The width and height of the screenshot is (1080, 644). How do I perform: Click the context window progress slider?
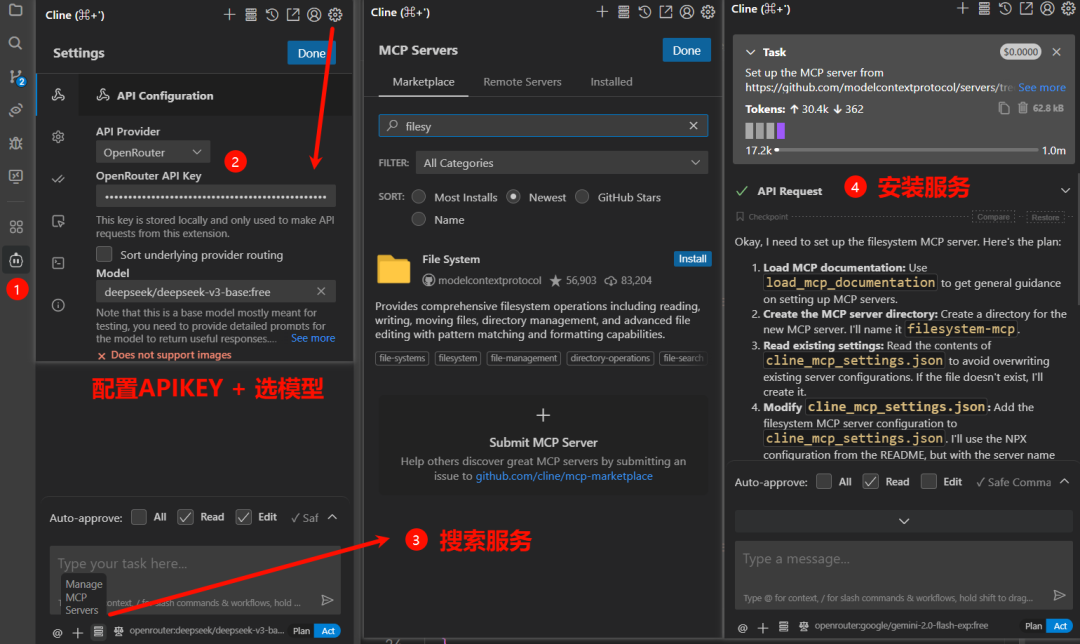click(x=906, y=149)
